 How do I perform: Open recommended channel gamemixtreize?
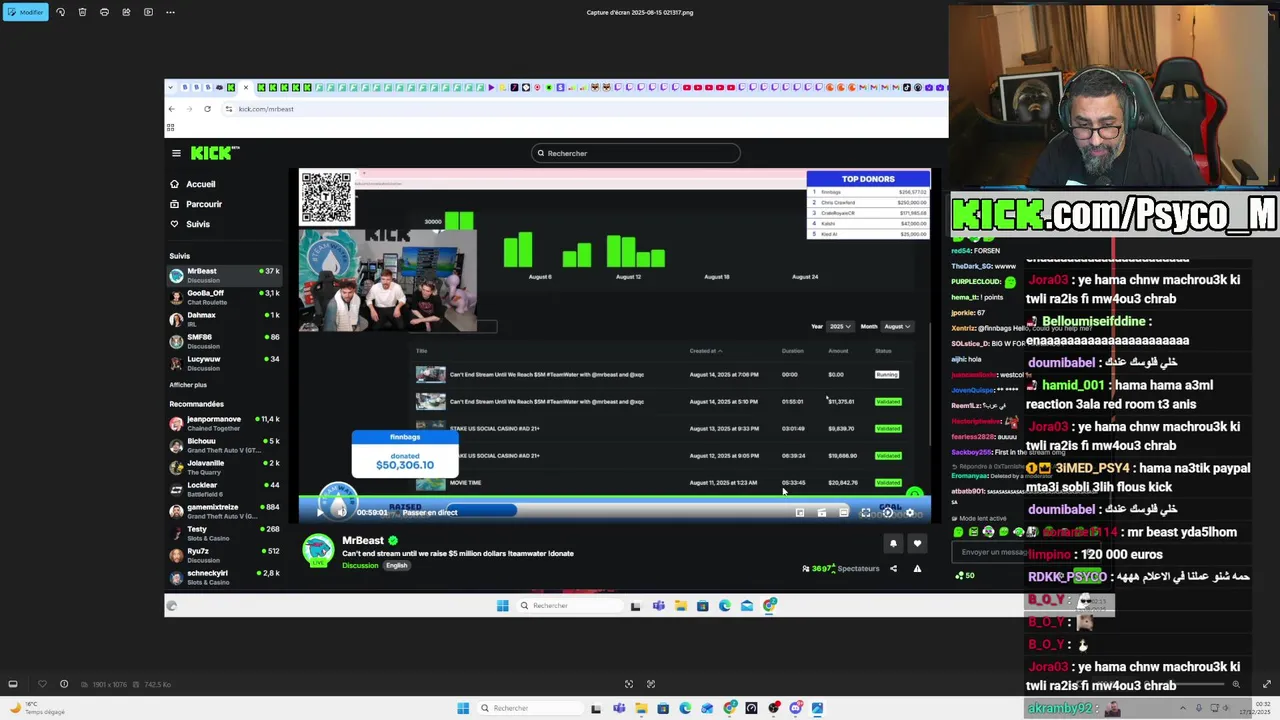pyautogui.click(x=225, y=511)
